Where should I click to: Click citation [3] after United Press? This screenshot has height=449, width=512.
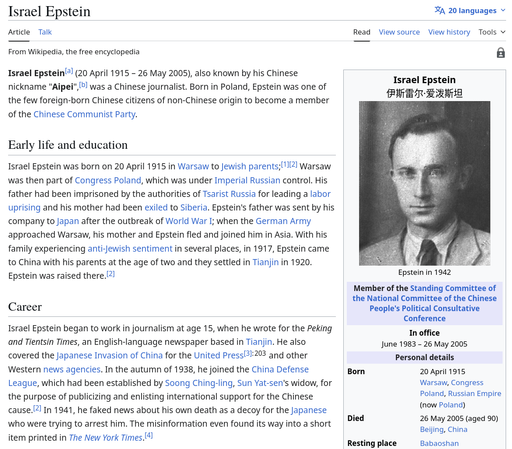coord(248,353)
